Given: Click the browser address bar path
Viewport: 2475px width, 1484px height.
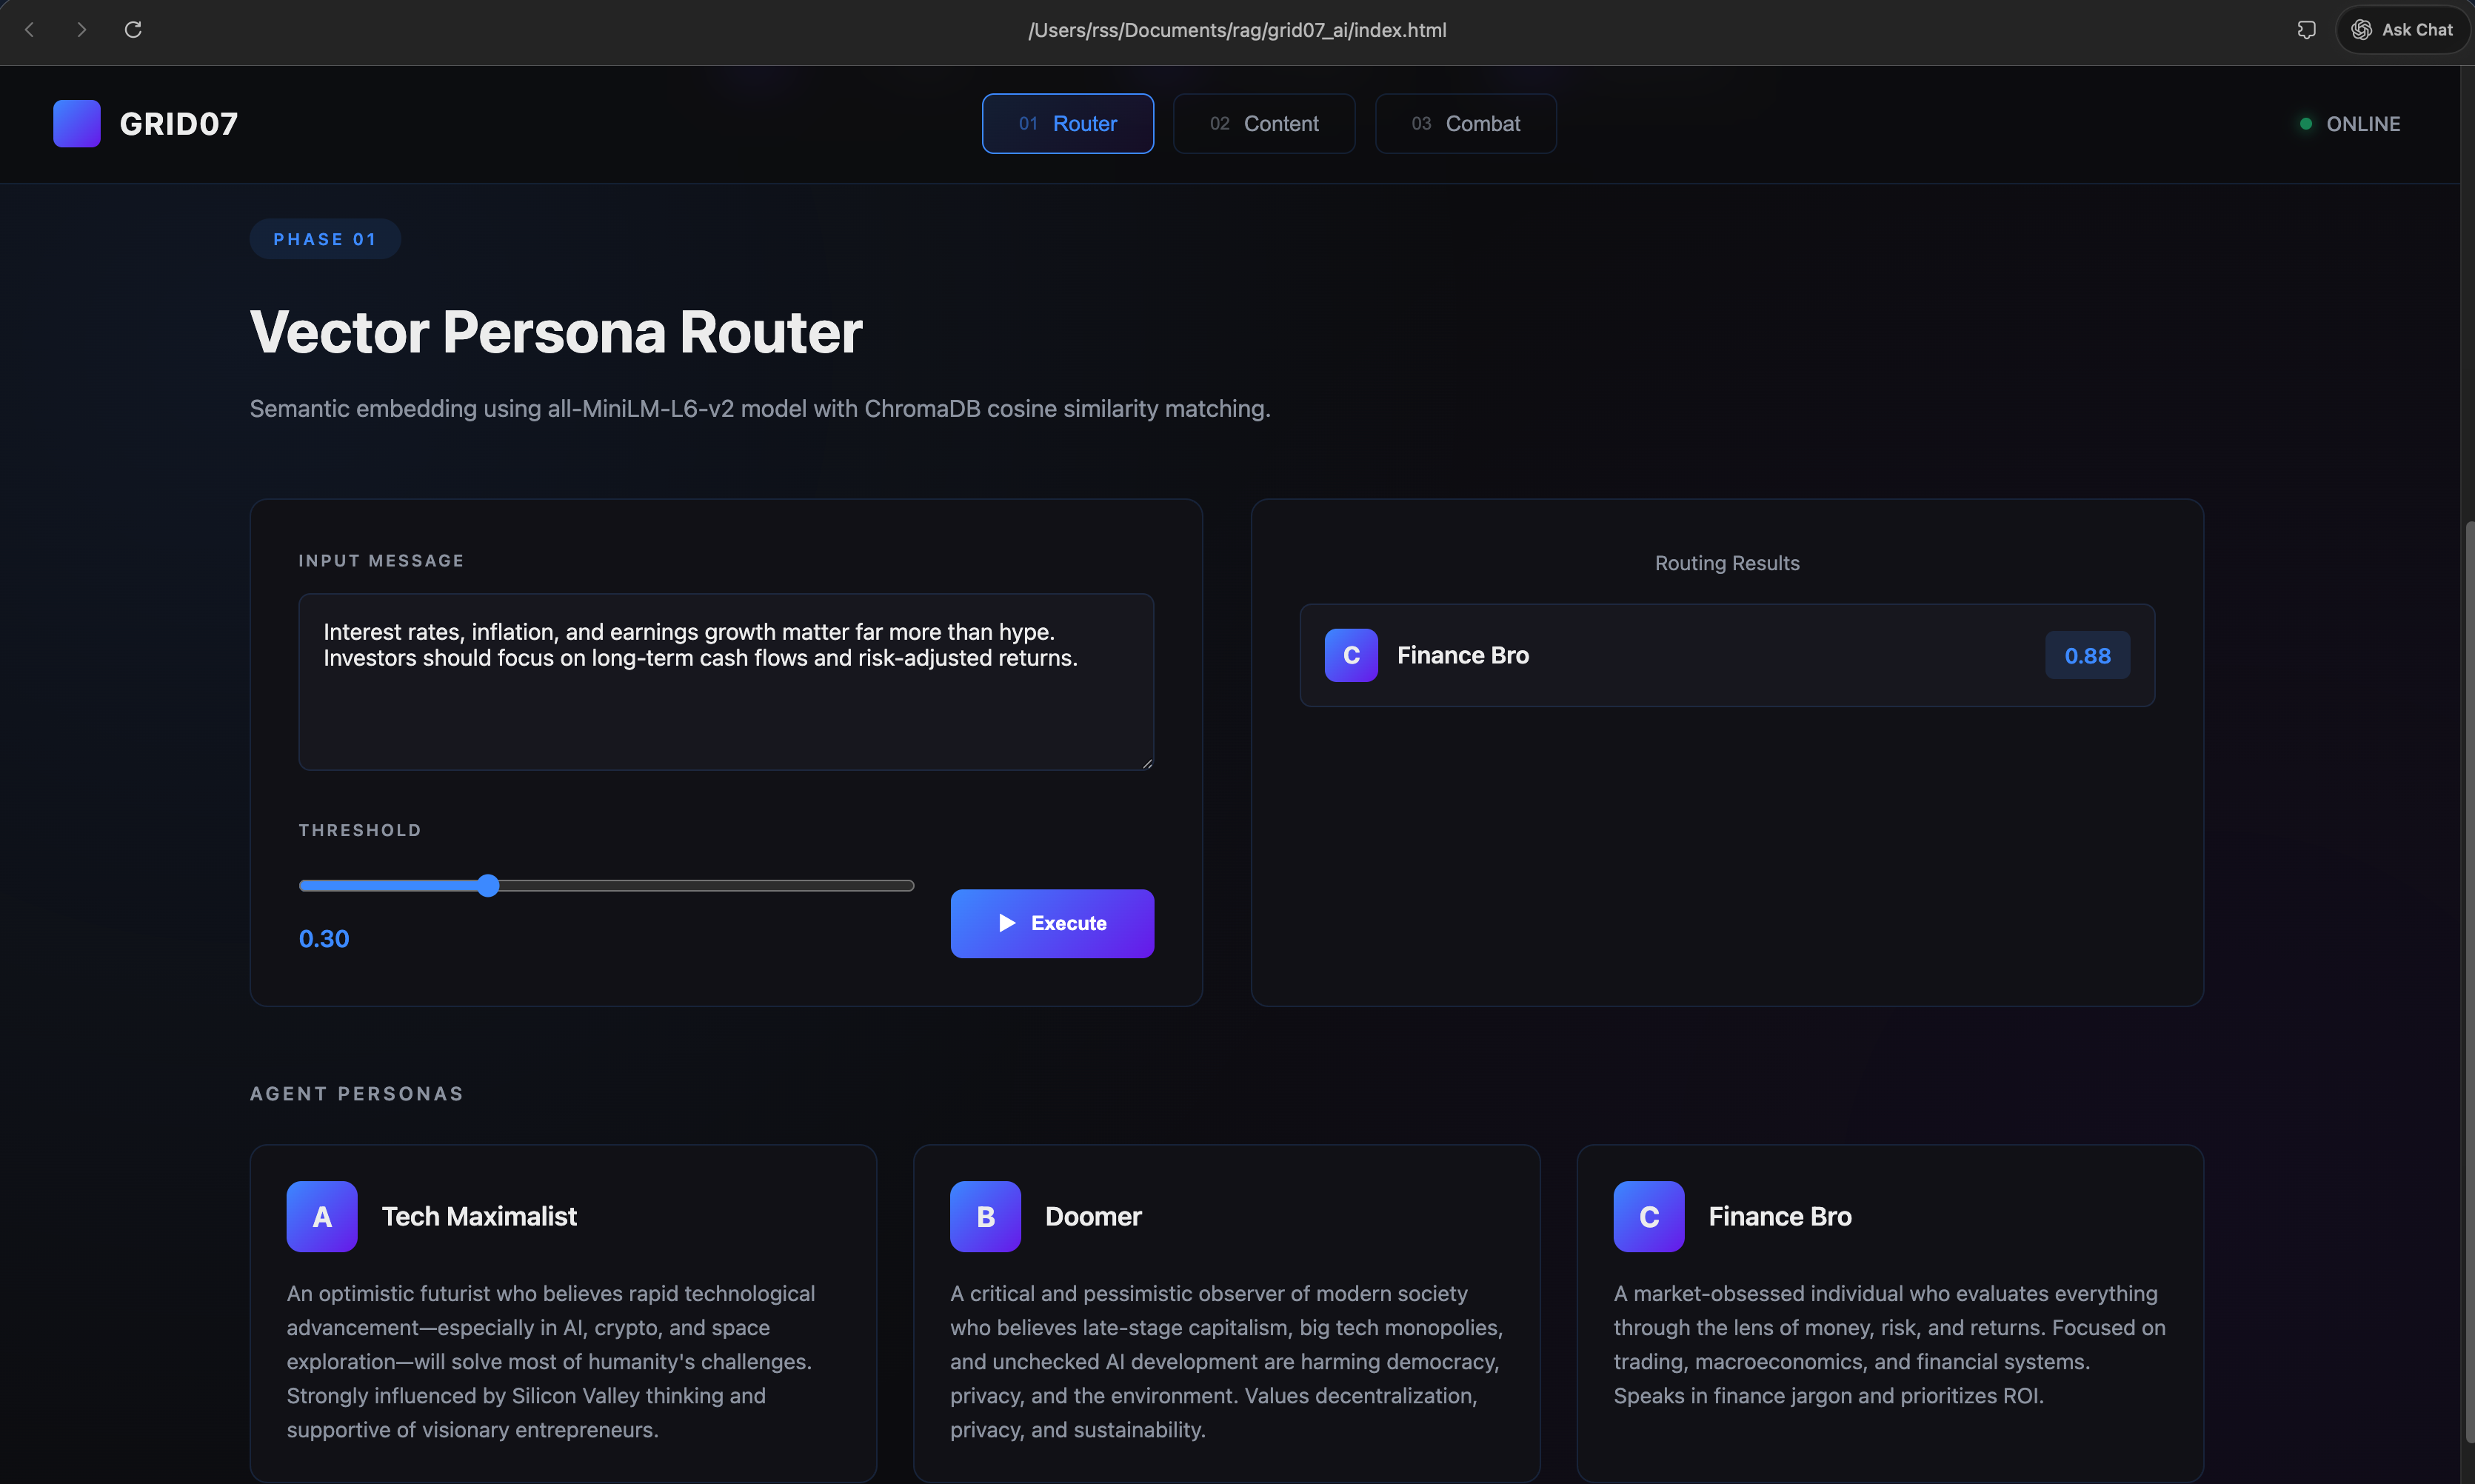Looking at the screenshot, I should click(x=1237, y=30).
